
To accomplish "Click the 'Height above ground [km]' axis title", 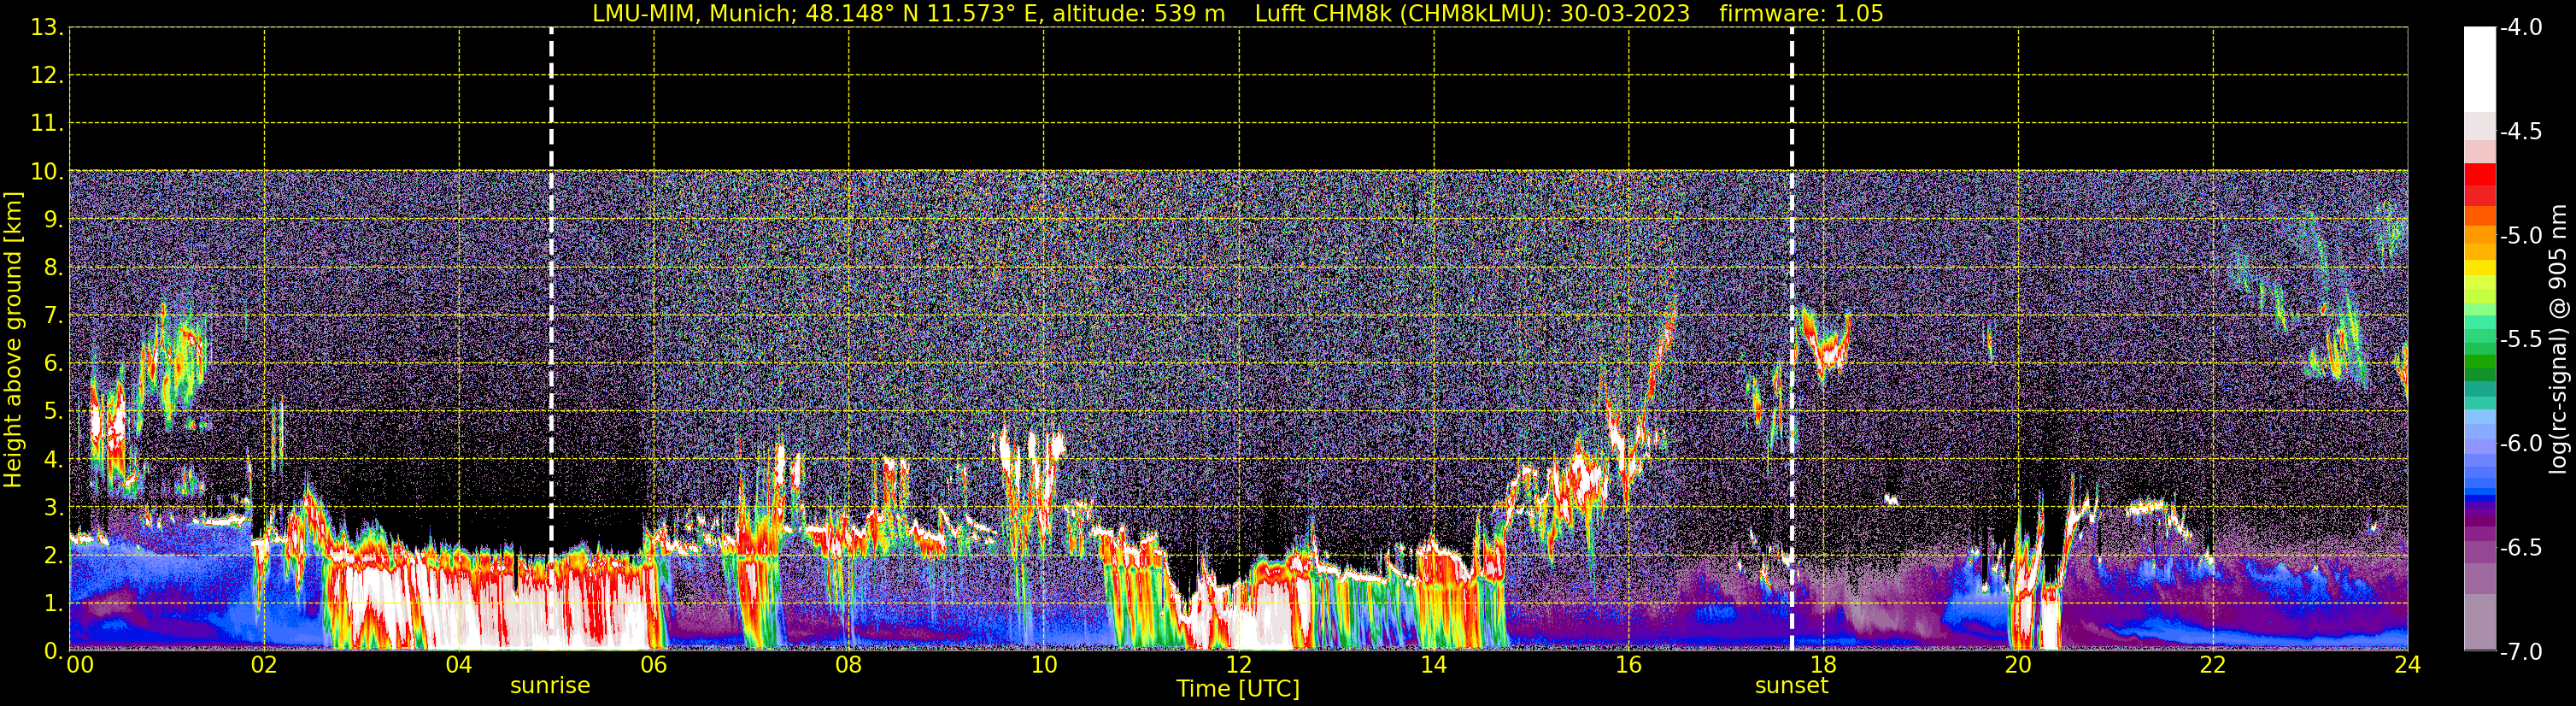I will (x=13, y=340).
